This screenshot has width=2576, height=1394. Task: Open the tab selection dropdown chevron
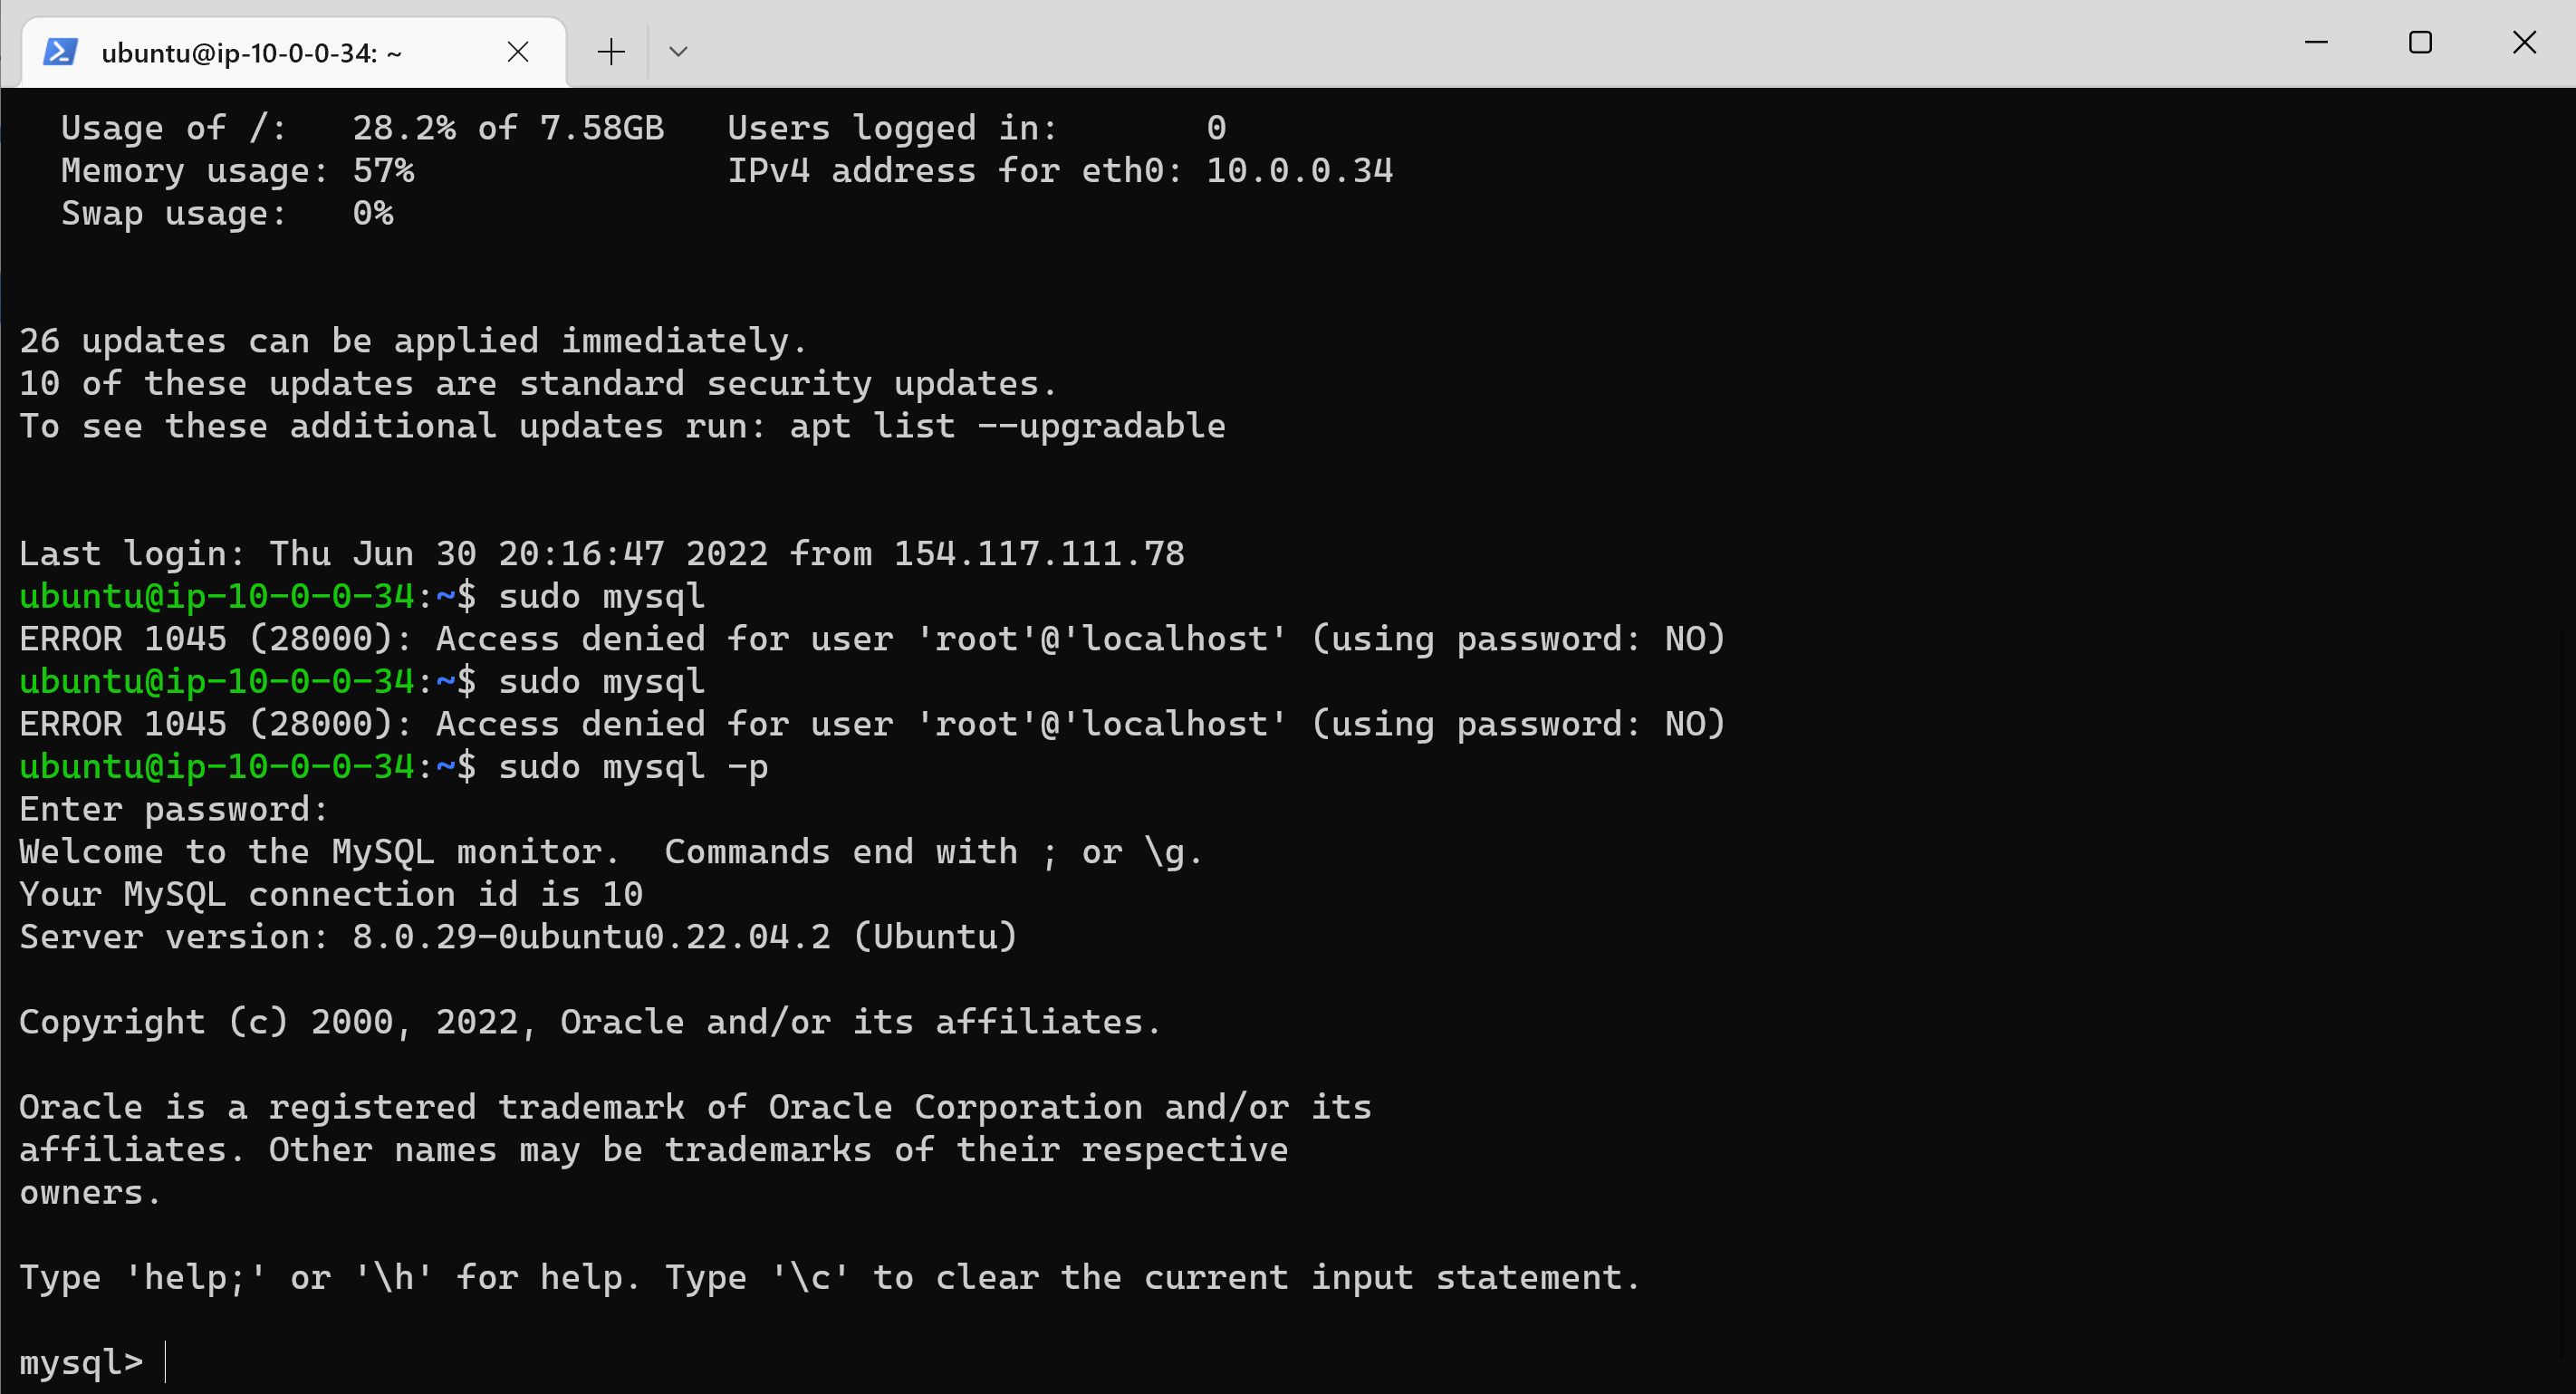(x=678, y=51)
